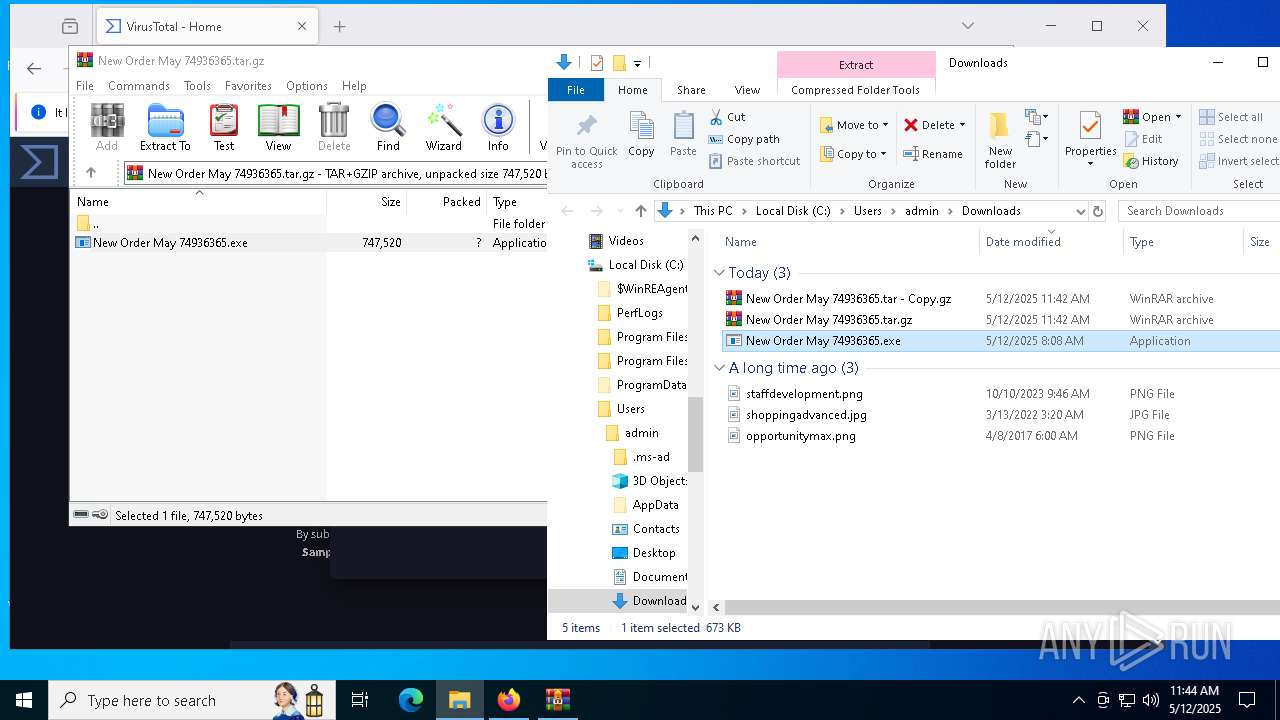
Task: Close the VirusTotal - Home tab
Action: [302, 27]
